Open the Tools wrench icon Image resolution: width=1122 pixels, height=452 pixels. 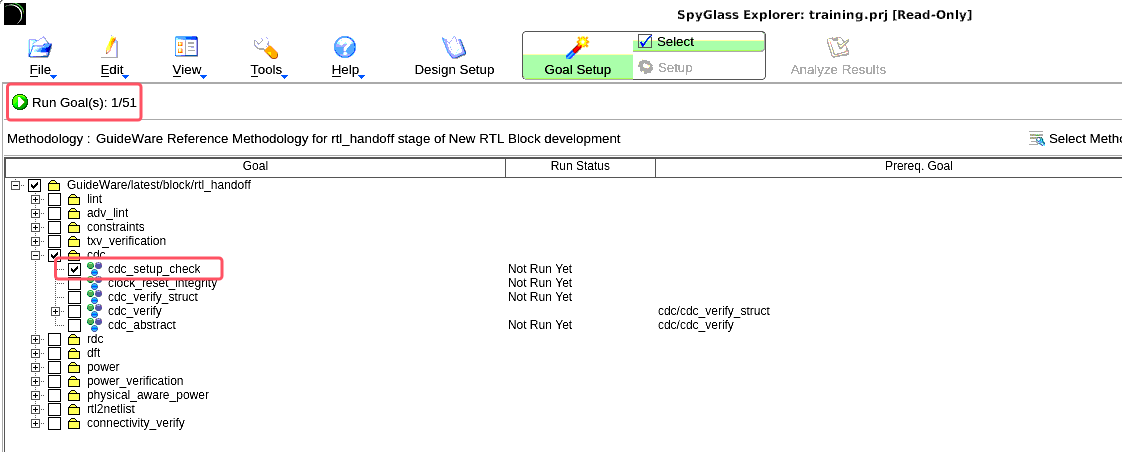click(x=265, y=47)
